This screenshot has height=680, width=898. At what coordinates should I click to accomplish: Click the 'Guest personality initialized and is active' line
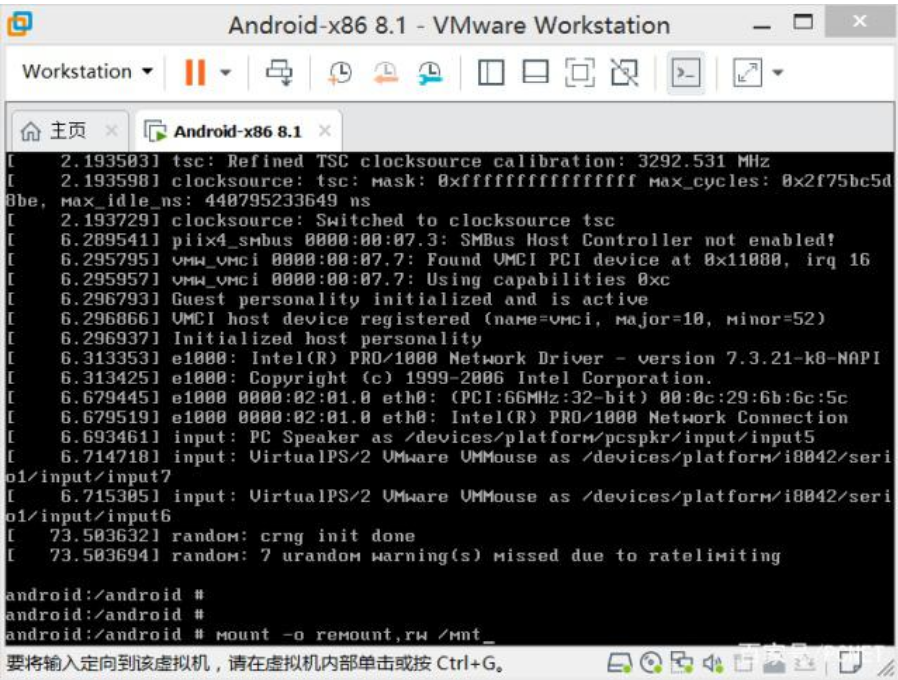coord(327,299)
